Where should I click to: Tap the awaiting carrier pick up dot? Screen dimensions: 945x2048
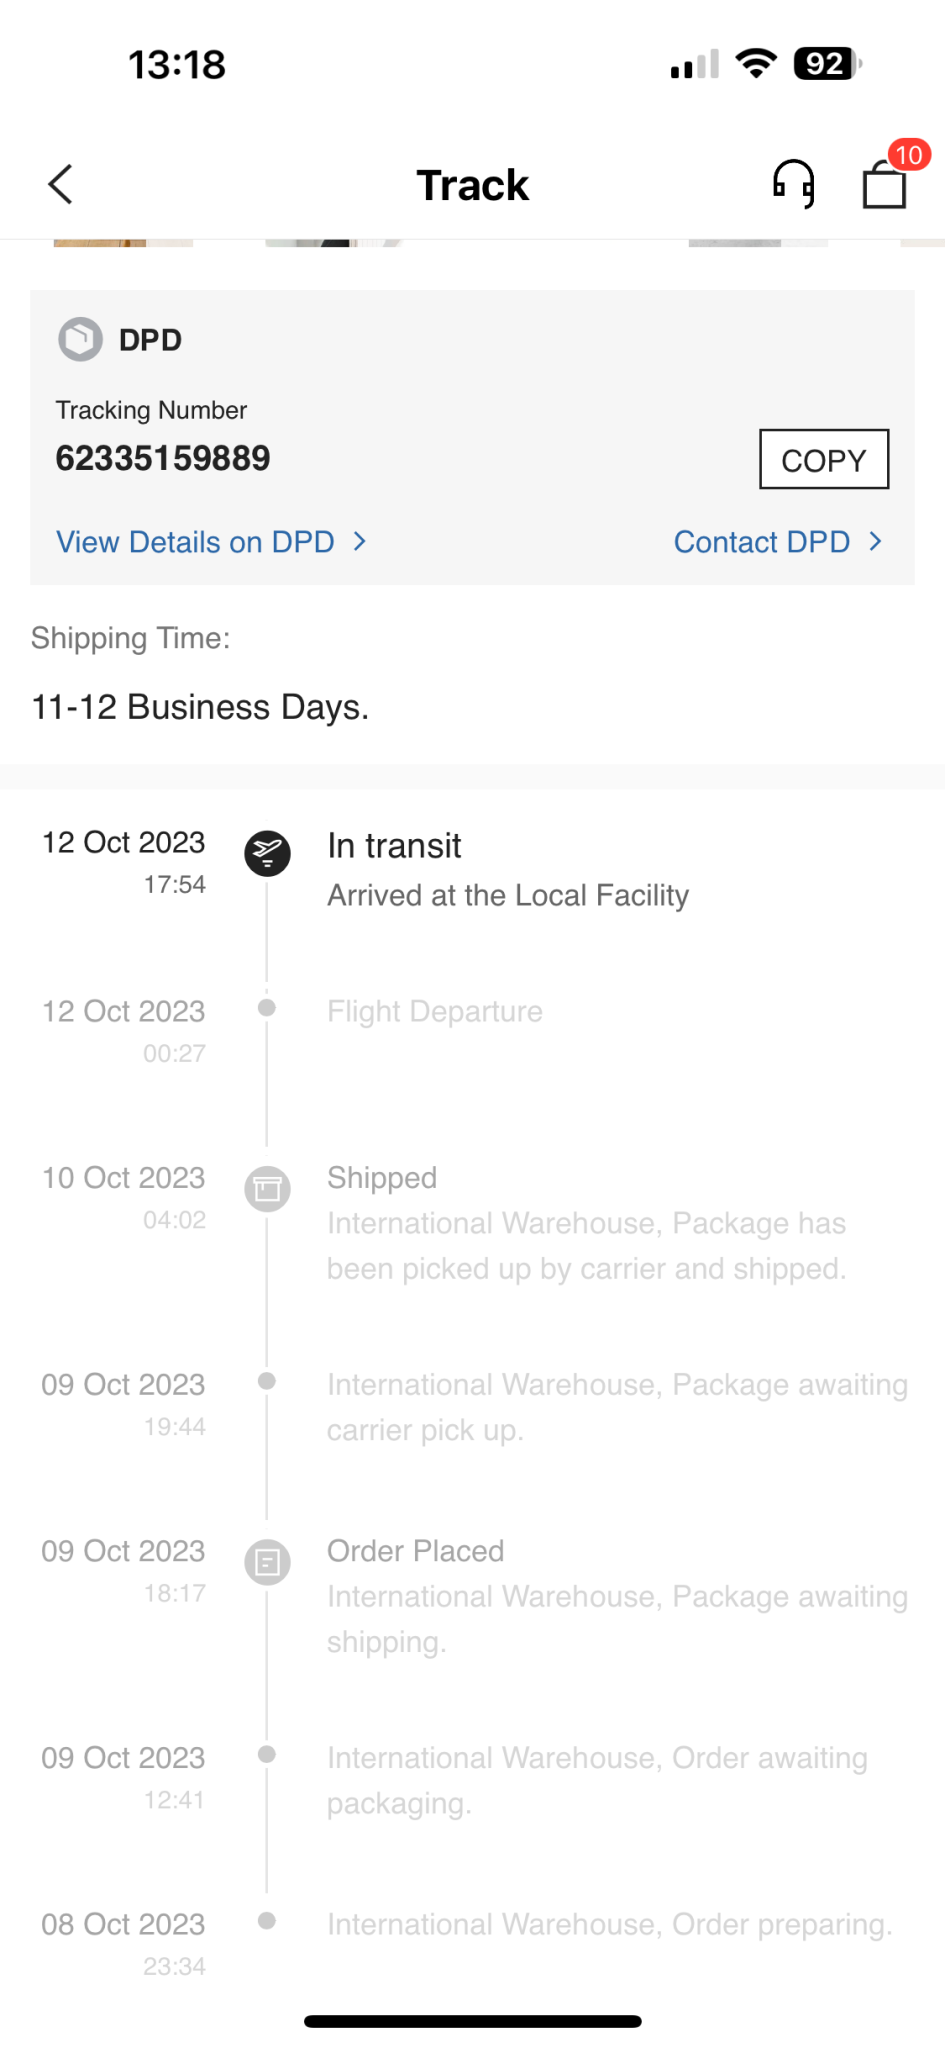tap(267, 1381)
